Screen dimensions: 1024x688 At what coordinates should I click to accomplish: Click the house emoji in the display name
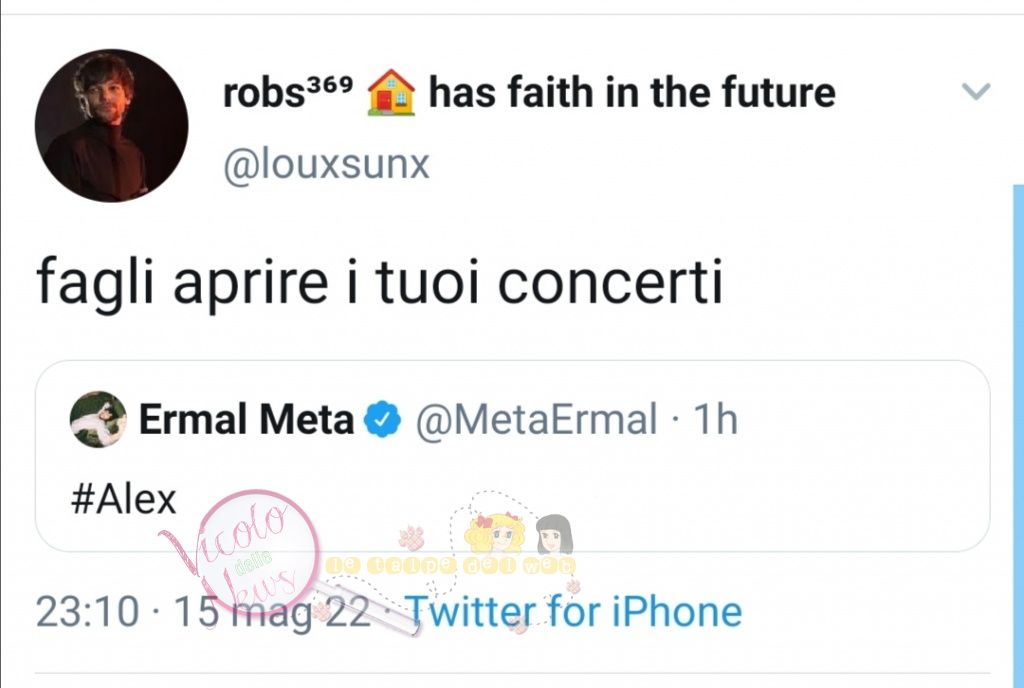click(x=391, y=92)
